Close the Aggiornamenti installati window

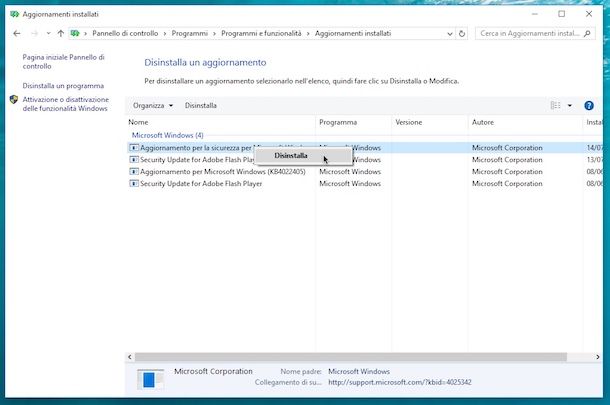pyautogui.click(x=589, y=14)
